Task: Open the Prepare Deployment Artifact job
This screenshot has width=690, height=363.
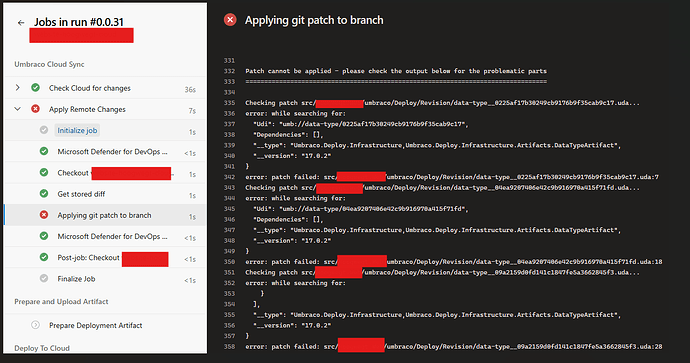Action: click(105, 325)
